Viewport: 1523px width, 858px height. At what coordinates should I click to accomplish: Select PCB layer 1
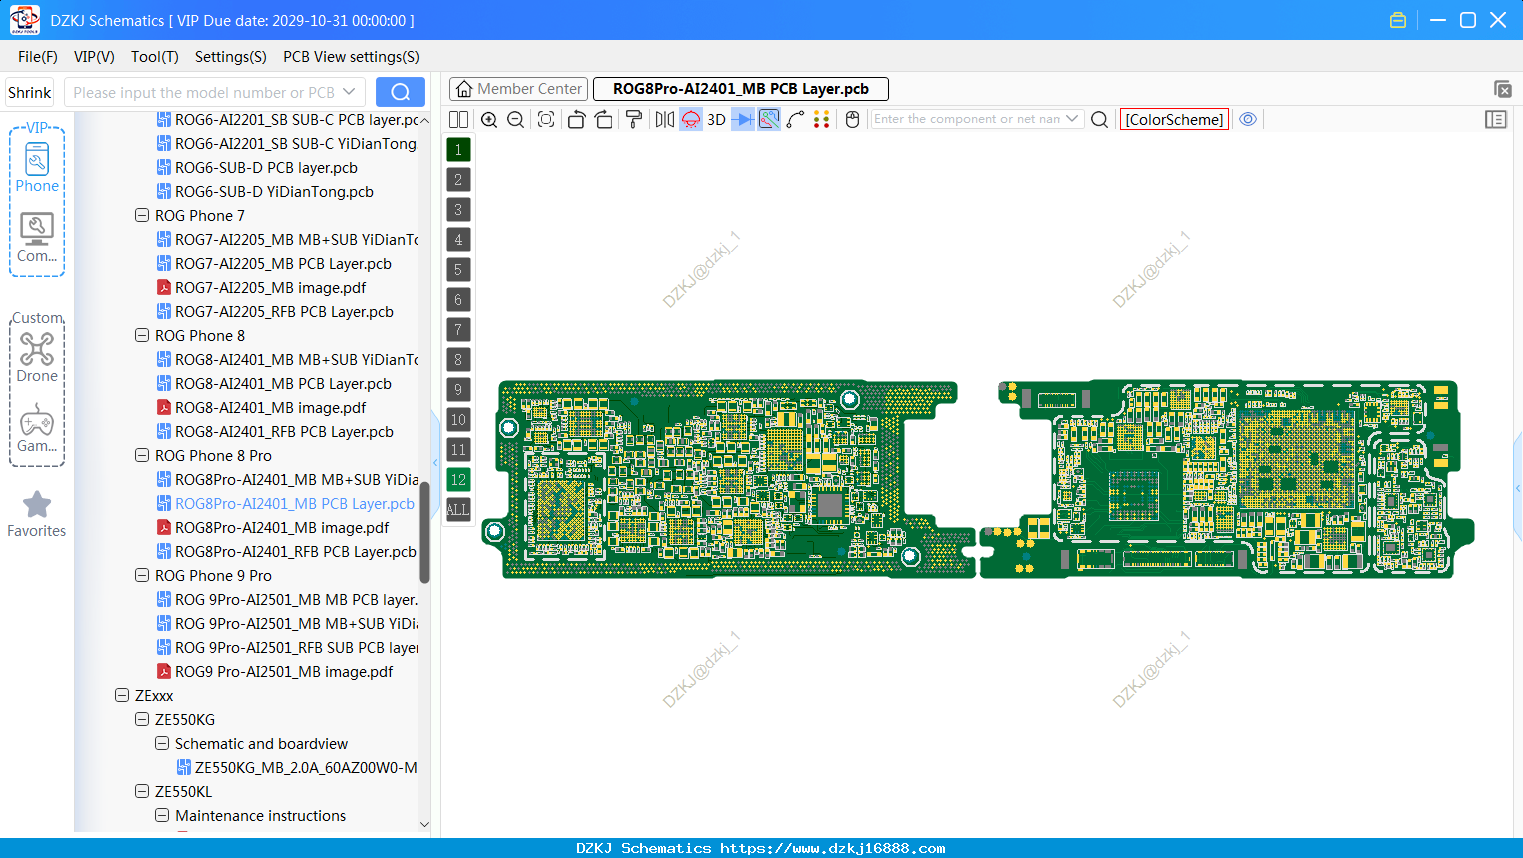point(458,150)
